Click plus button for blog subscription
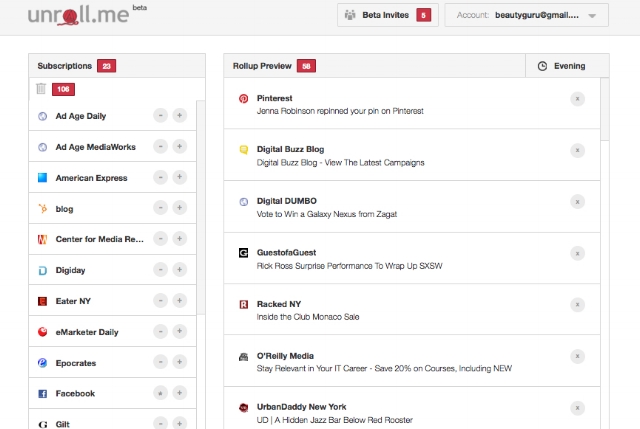Image resolution: width=640 pixels, height=429 pixels. click(179, 208)
